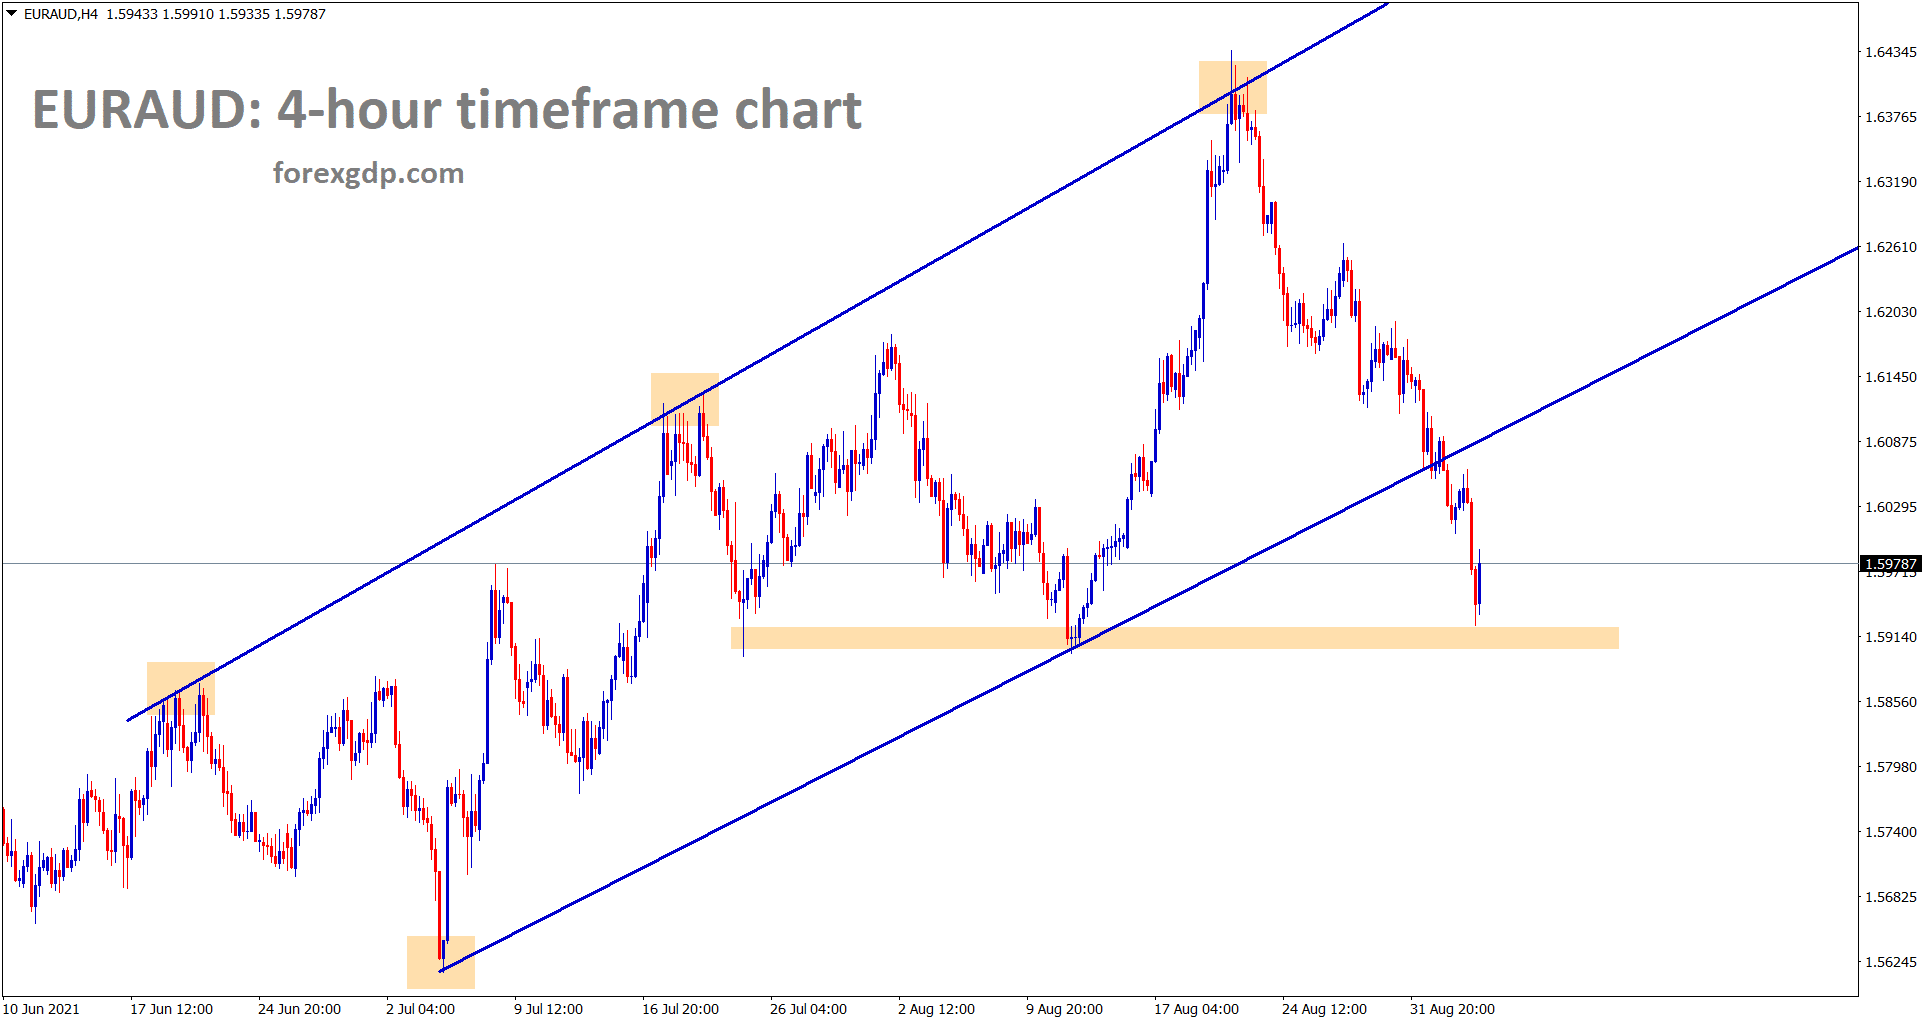The image size is (1930, 1023).
Task: Open the chart menu triangle beside EURAUD,H4
Action: [x=12, y=13]
